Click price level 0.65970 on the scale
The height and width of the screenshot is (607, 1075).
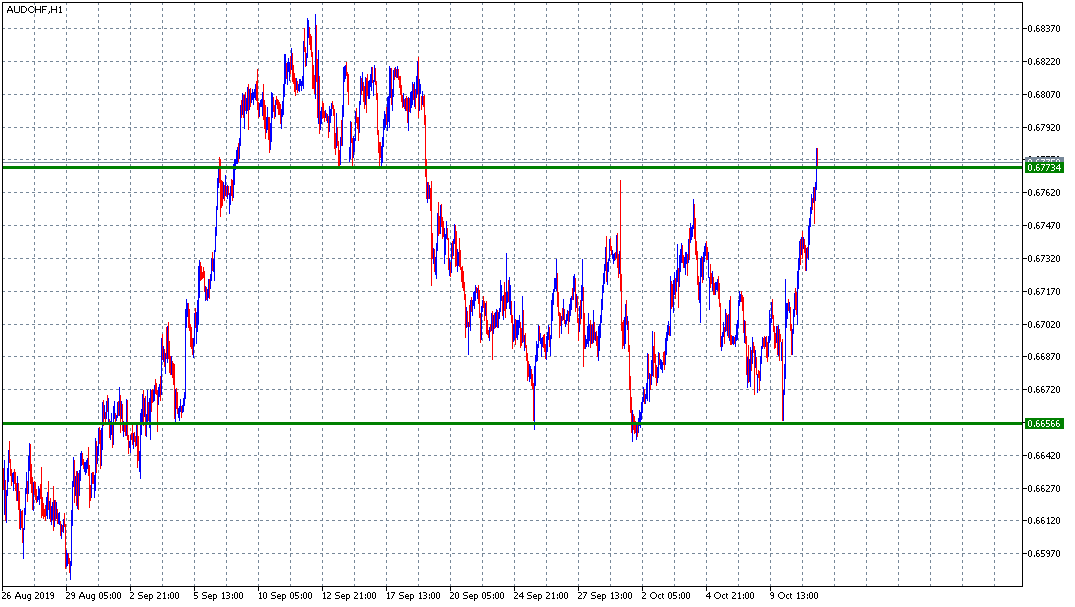(1044, 554)
